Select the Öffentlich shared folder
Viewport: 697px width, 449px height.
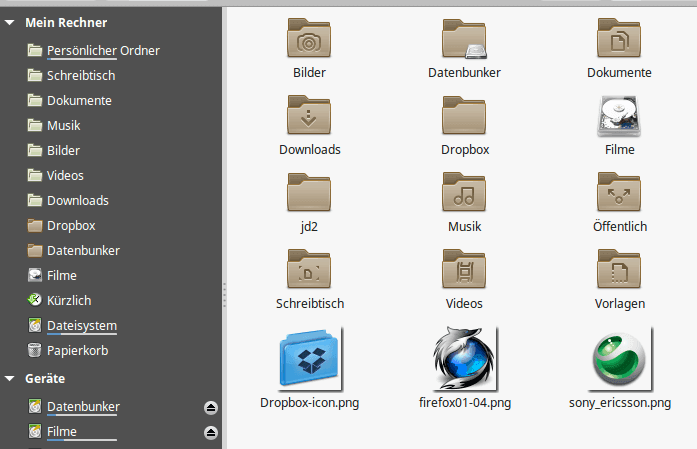[x=619, y=192]
